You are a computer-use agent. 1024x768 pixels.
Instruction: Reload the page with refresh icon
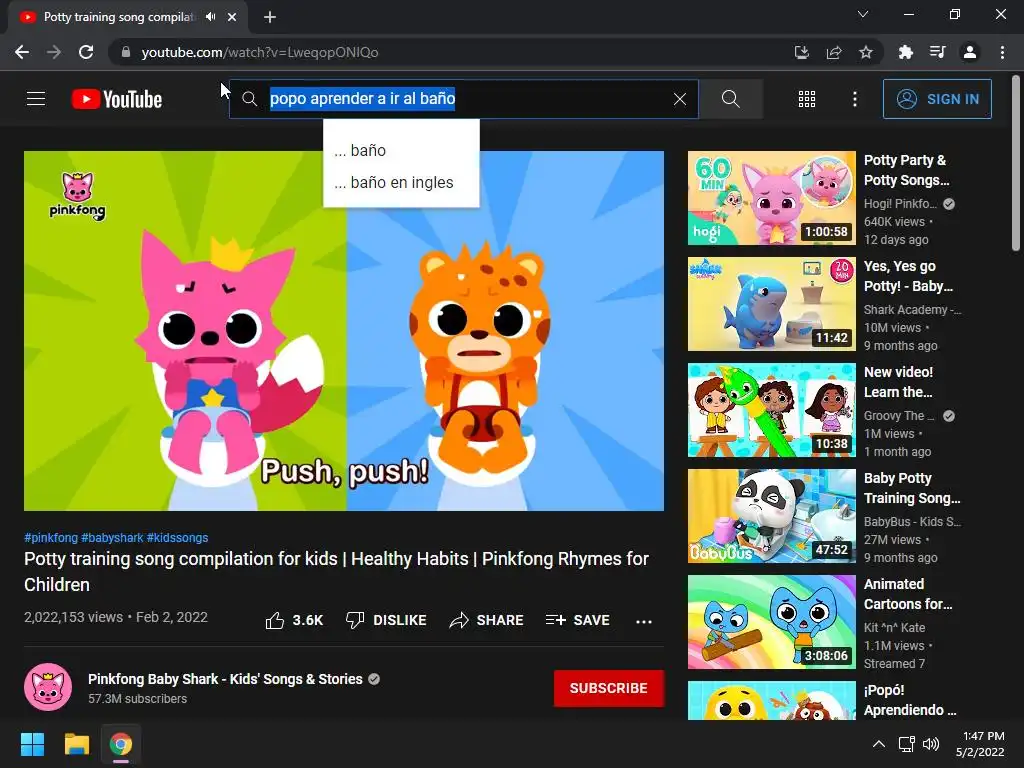[x=86, y=52]
